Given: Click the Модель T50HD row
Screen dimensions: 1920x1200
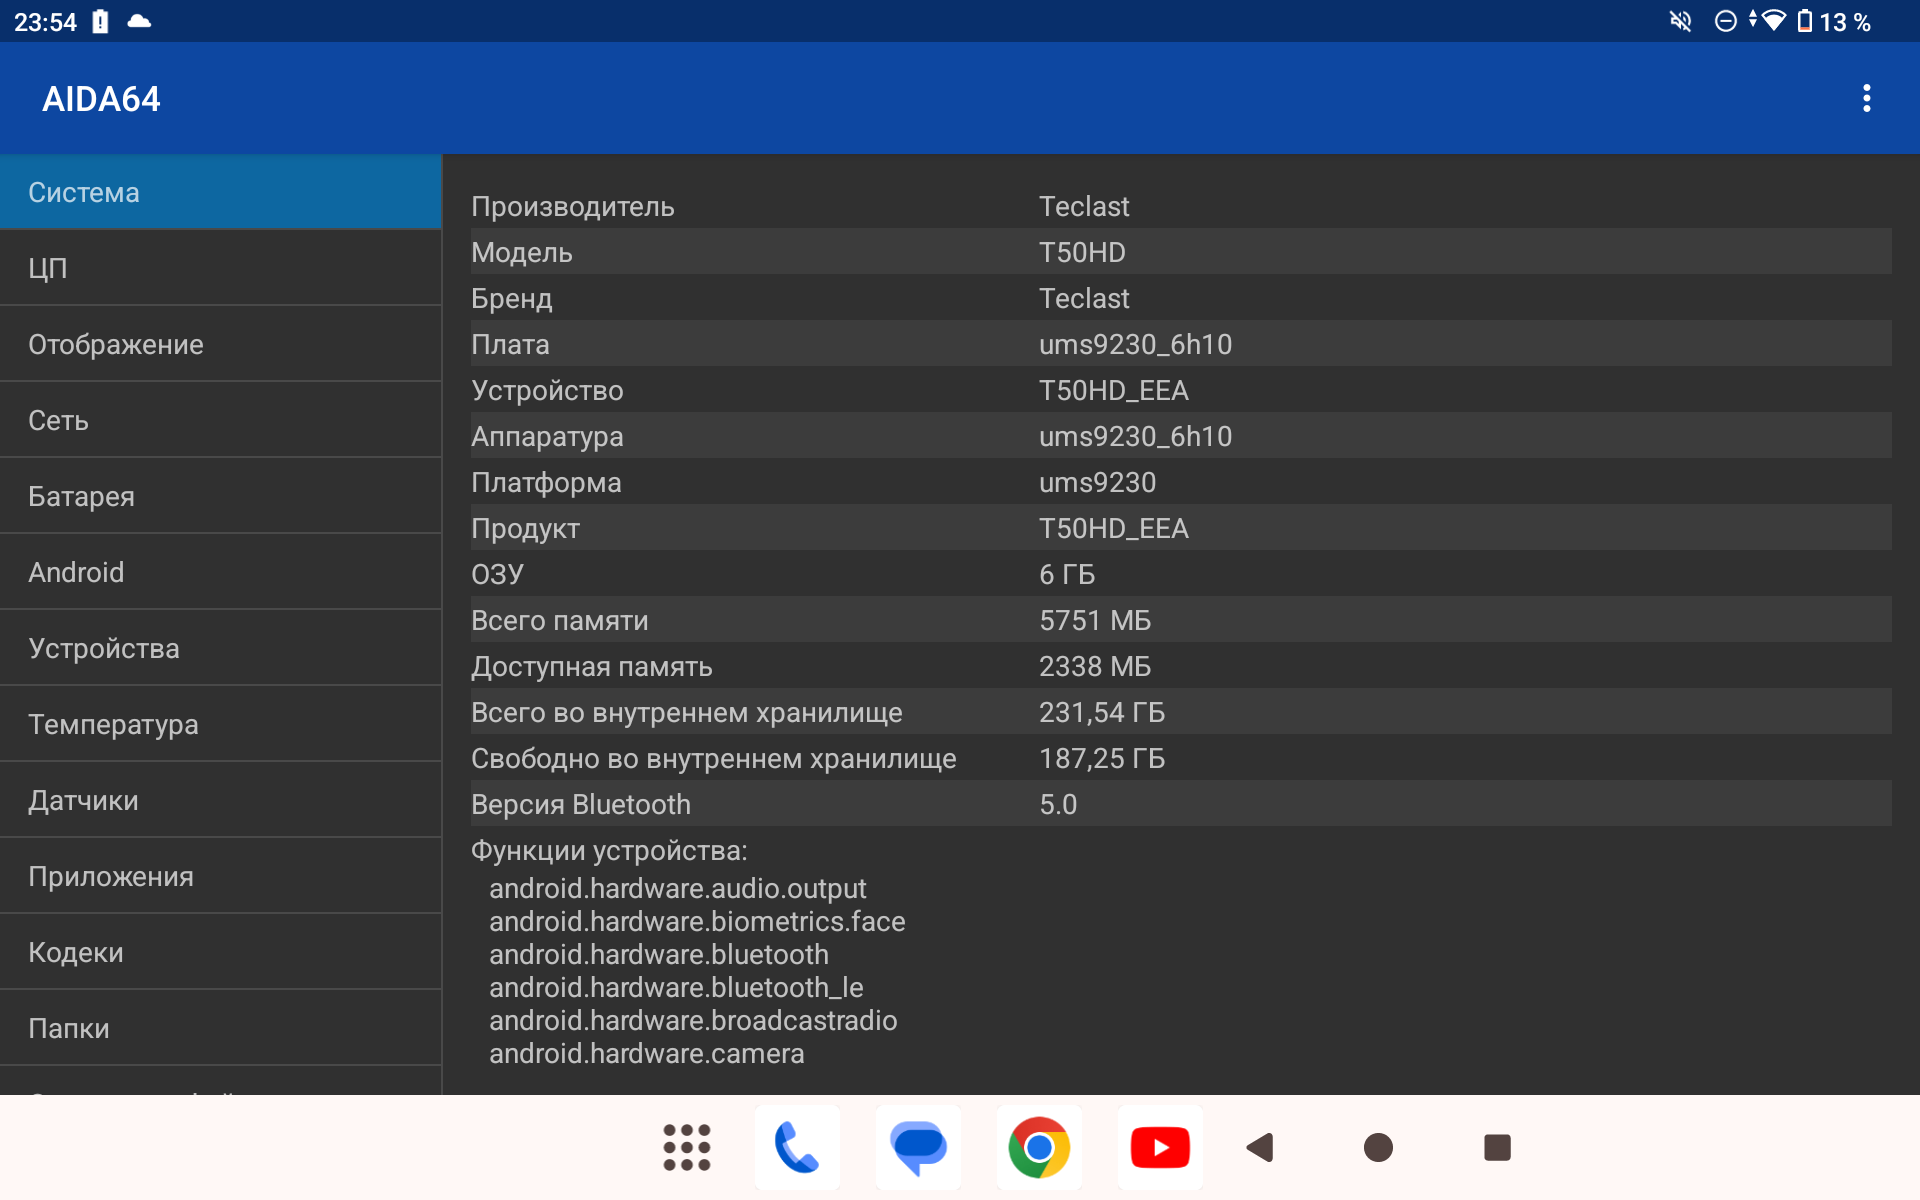Looking at the screenshot, I should tap(1180, 252).
